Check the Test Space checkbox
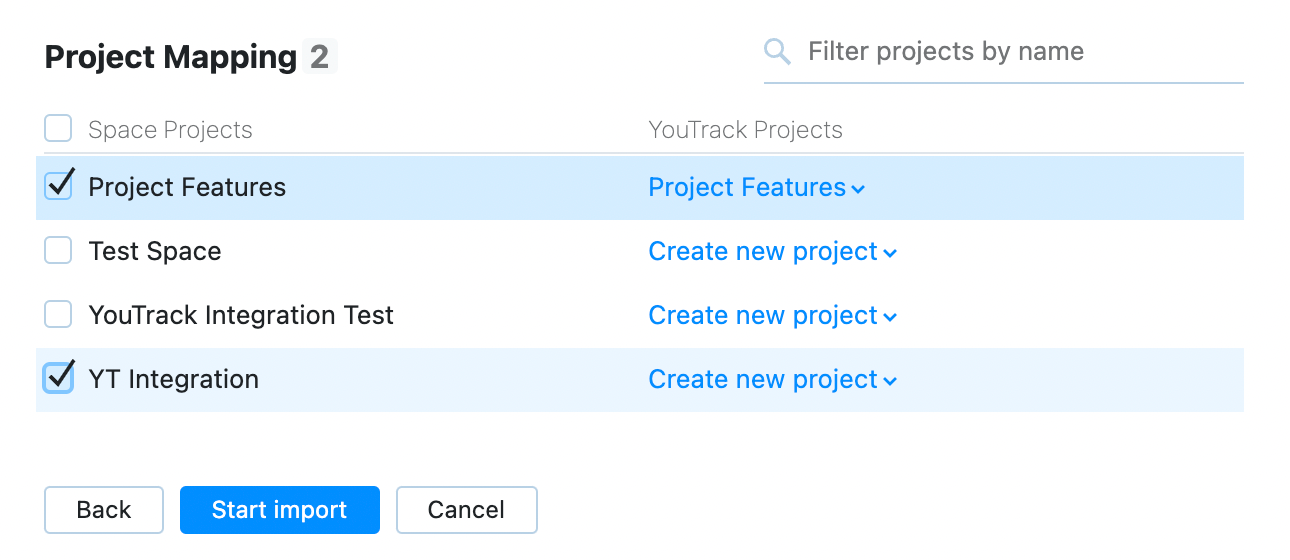 tap(58, 251)
